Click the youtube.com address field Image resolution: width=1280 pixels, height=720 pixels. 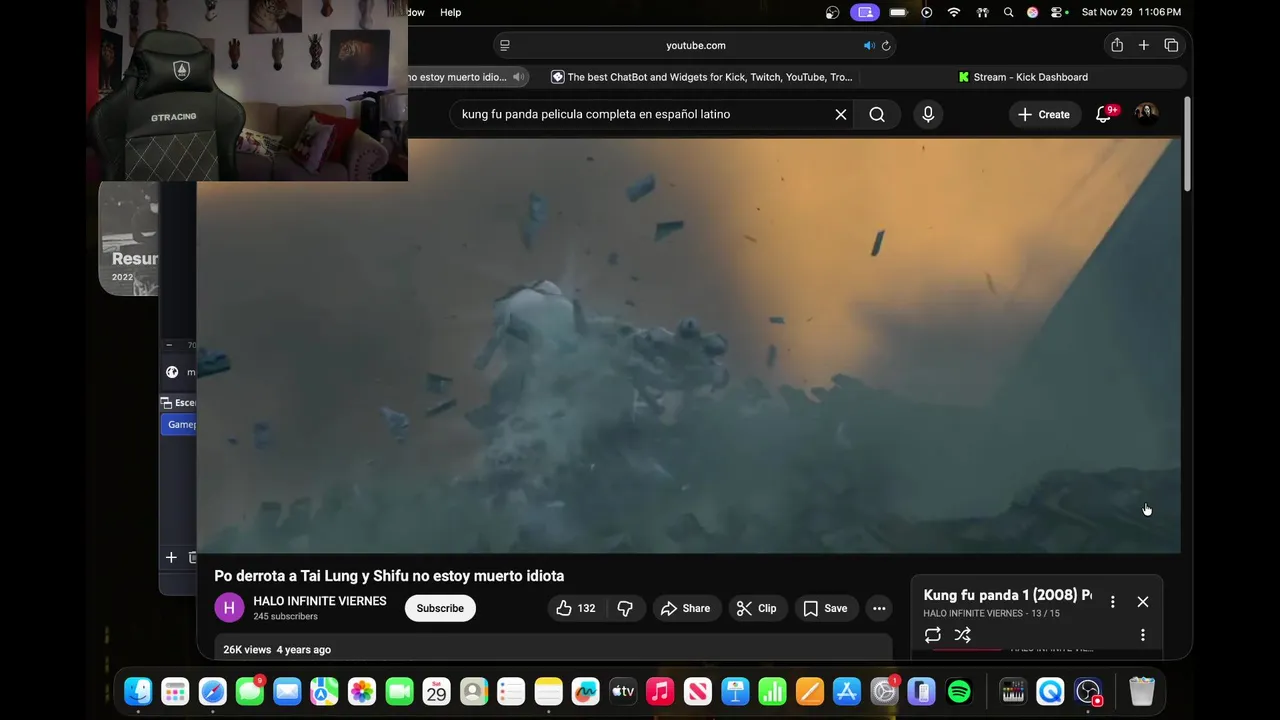[695, 45]
